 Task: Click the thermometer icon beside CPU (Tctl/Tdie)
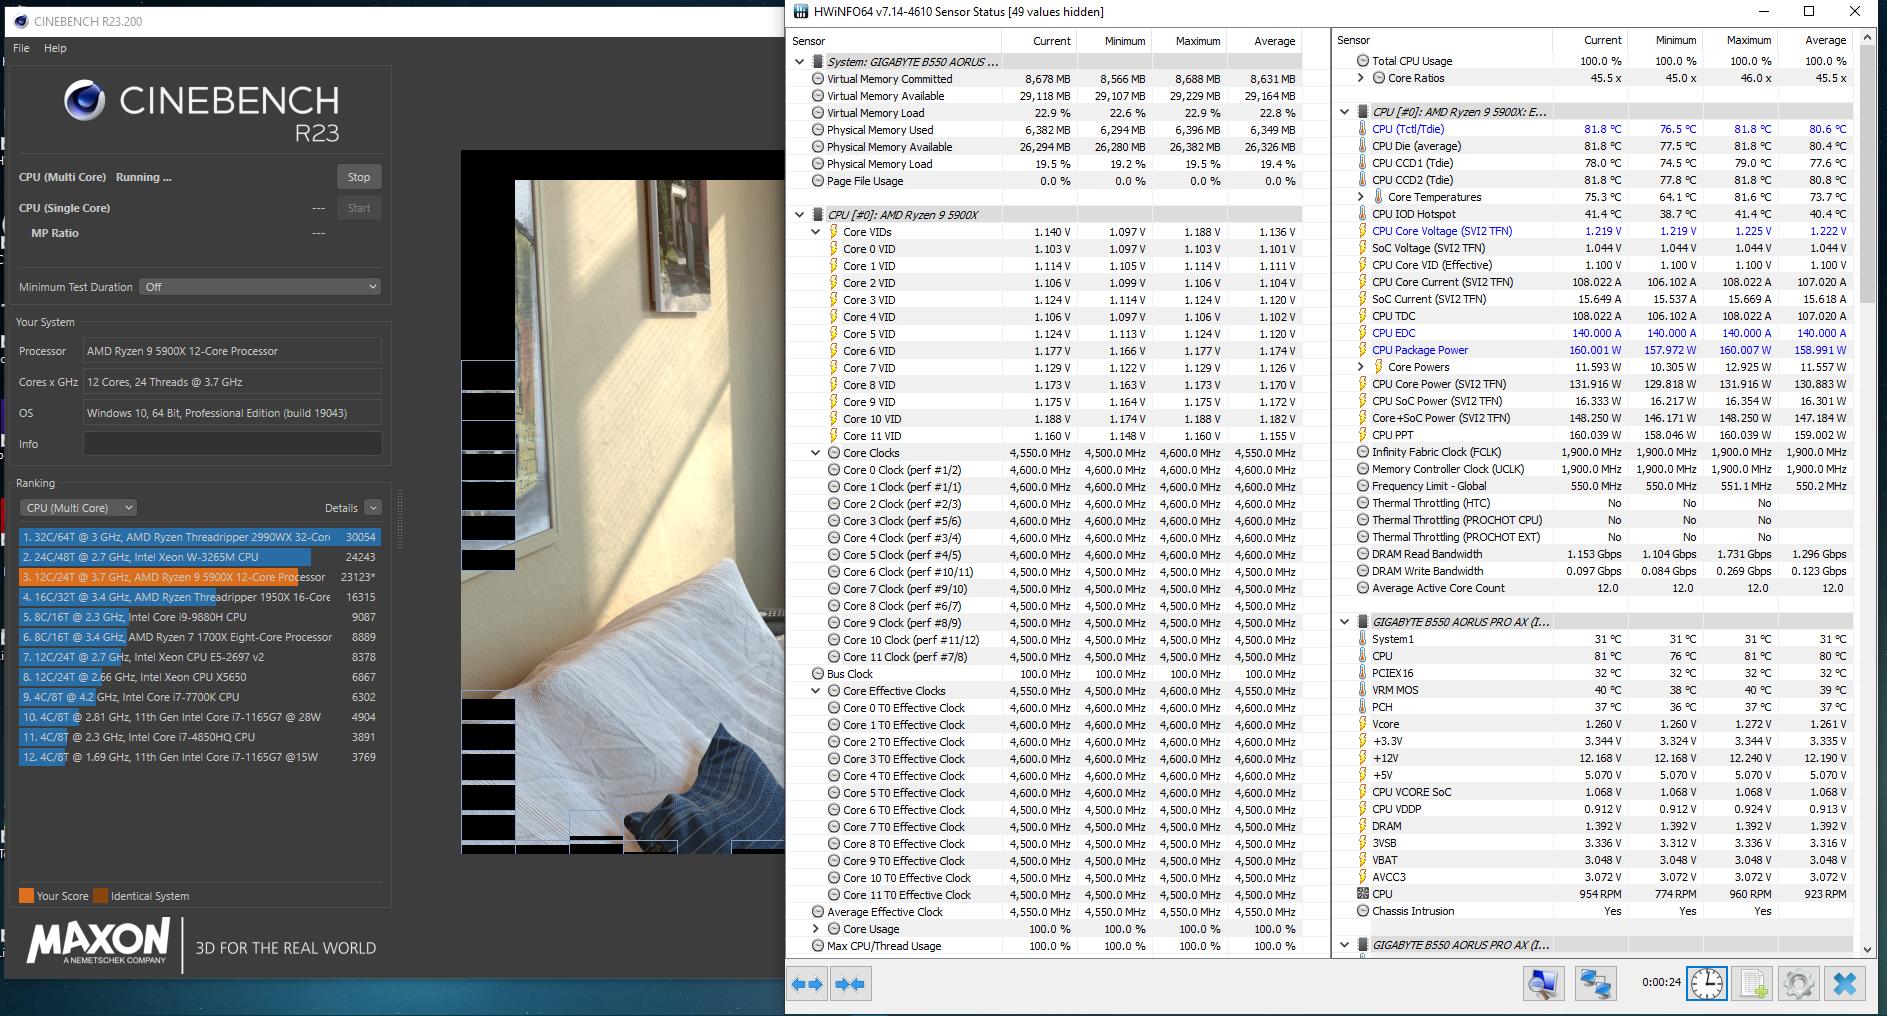coord(1362,129)
